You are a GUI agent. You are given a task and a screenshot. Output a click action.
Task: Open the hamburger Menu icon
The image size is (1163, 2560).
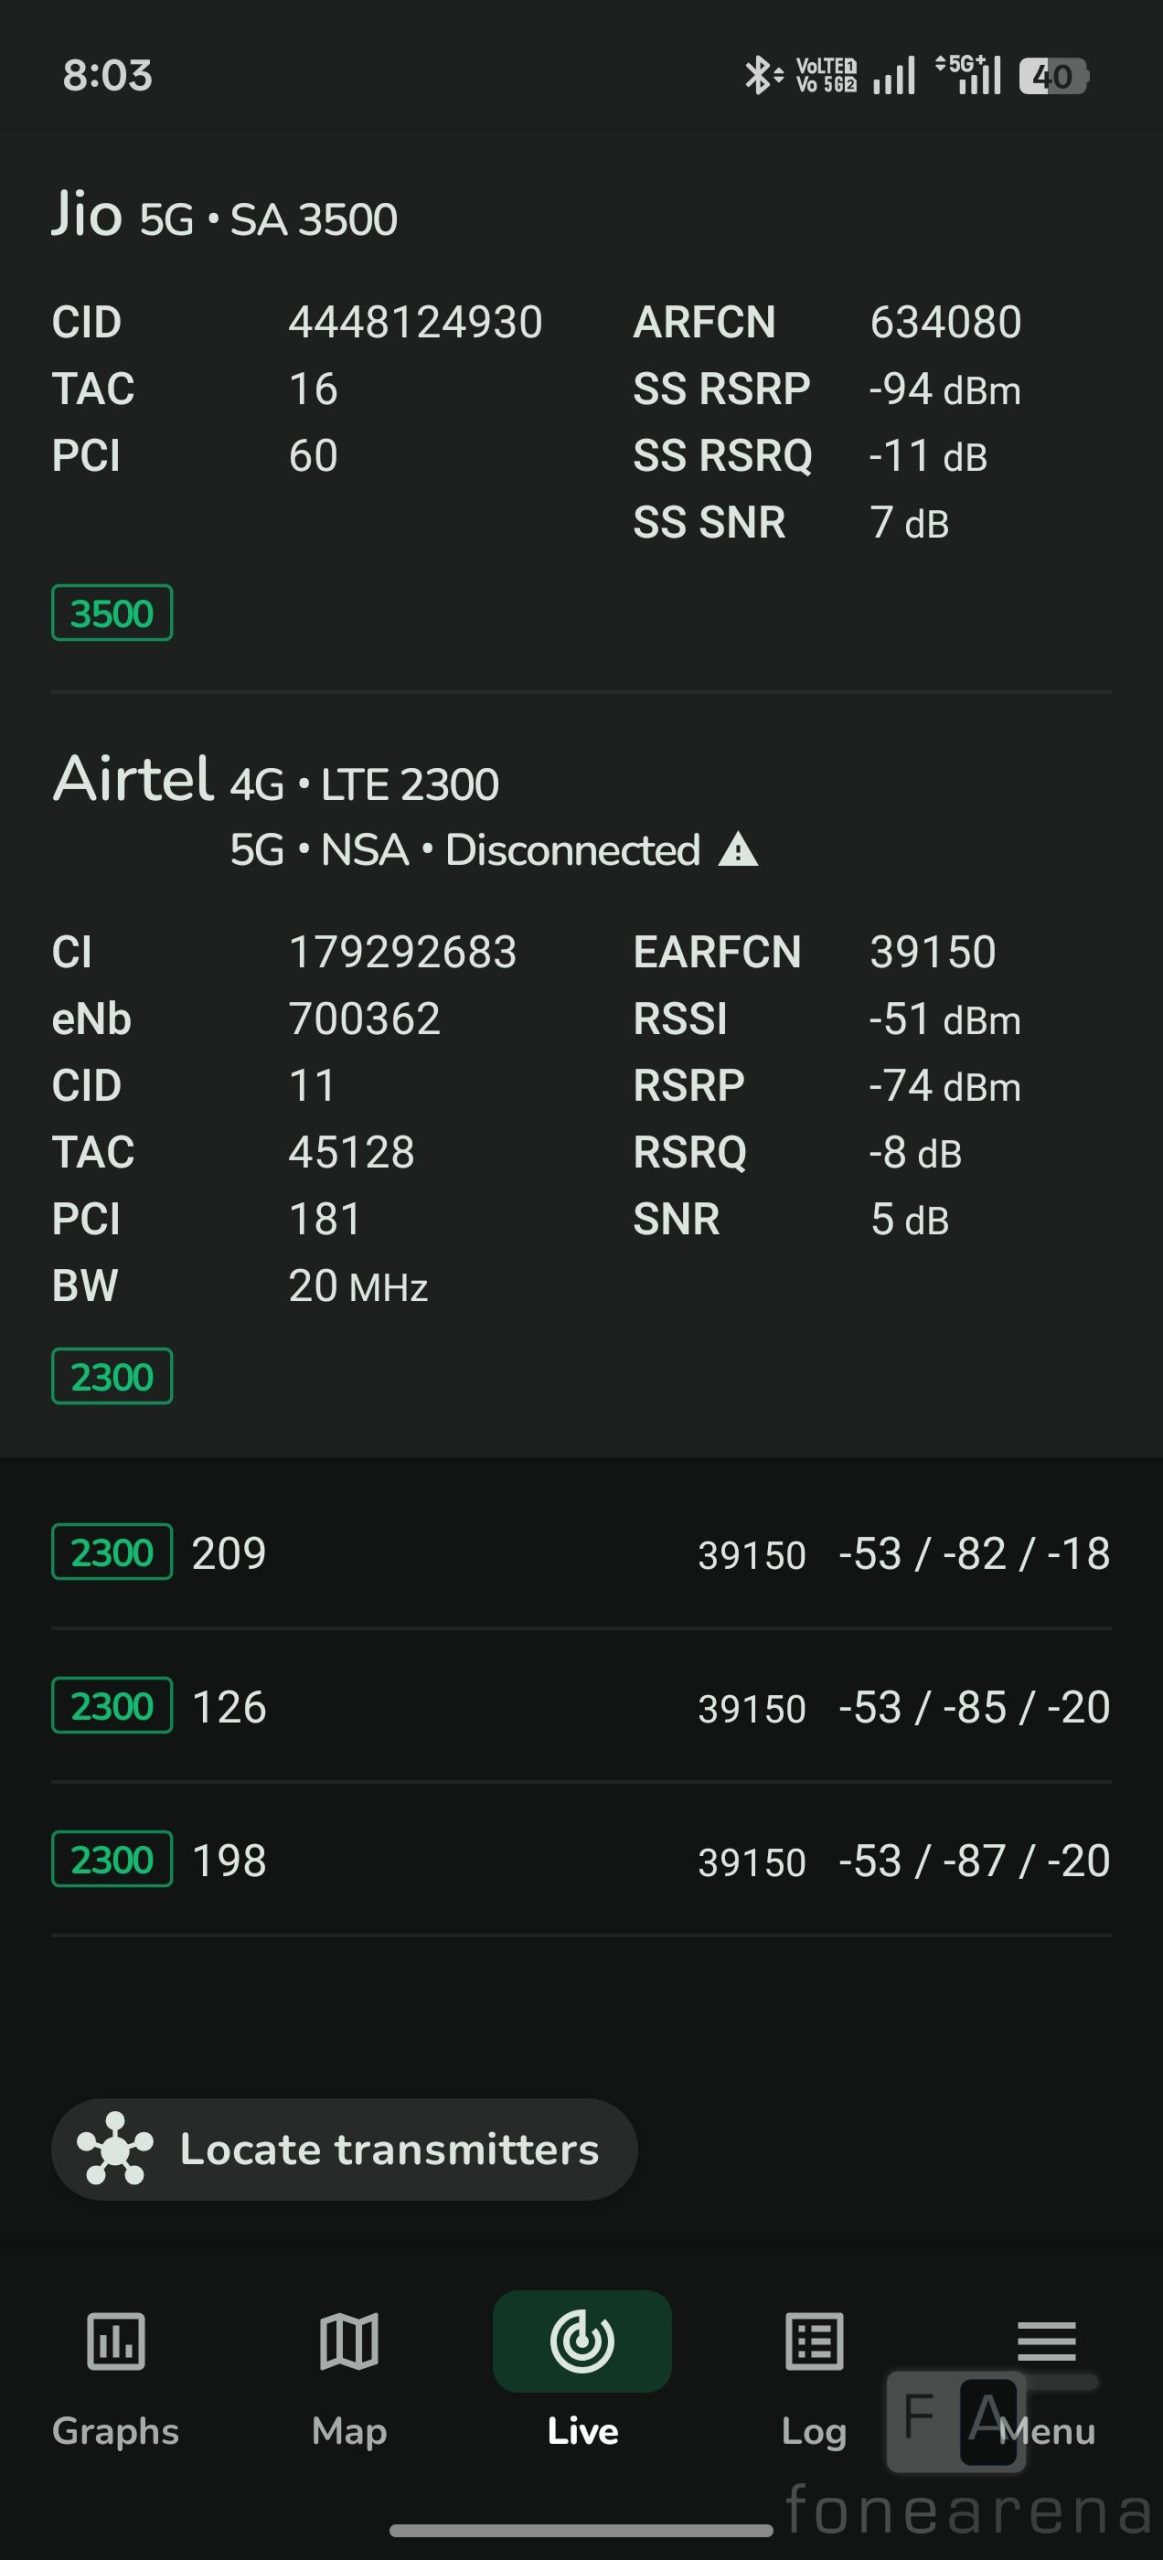pyautogui.click(x=1046, y=2342)
